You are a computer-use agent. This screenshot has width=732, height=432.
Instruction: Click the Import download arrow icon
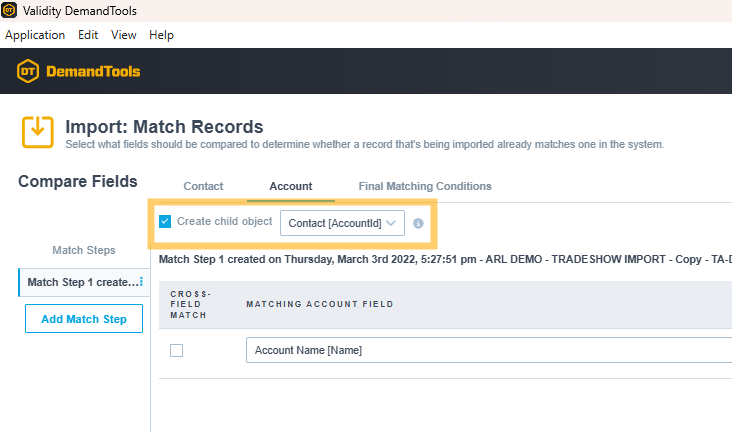click(38, 132)
